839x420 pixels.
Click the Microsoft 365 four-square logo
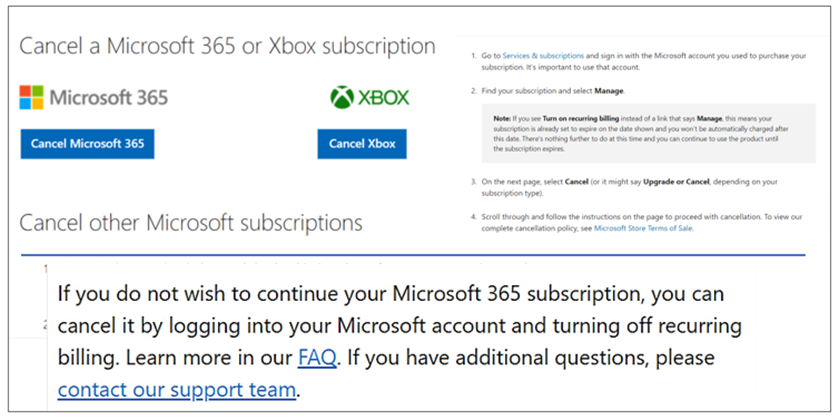coord(31,98)
